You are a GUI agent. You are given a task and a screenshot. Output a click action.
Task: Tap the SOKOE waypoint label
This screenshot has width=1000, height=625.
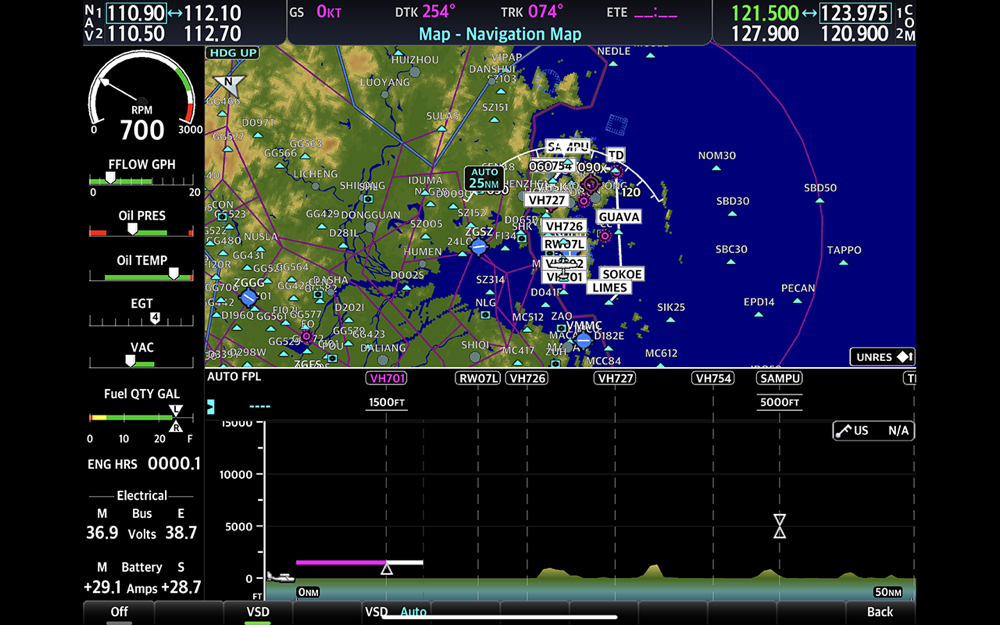pyautogui.click(x=622, y=274)
